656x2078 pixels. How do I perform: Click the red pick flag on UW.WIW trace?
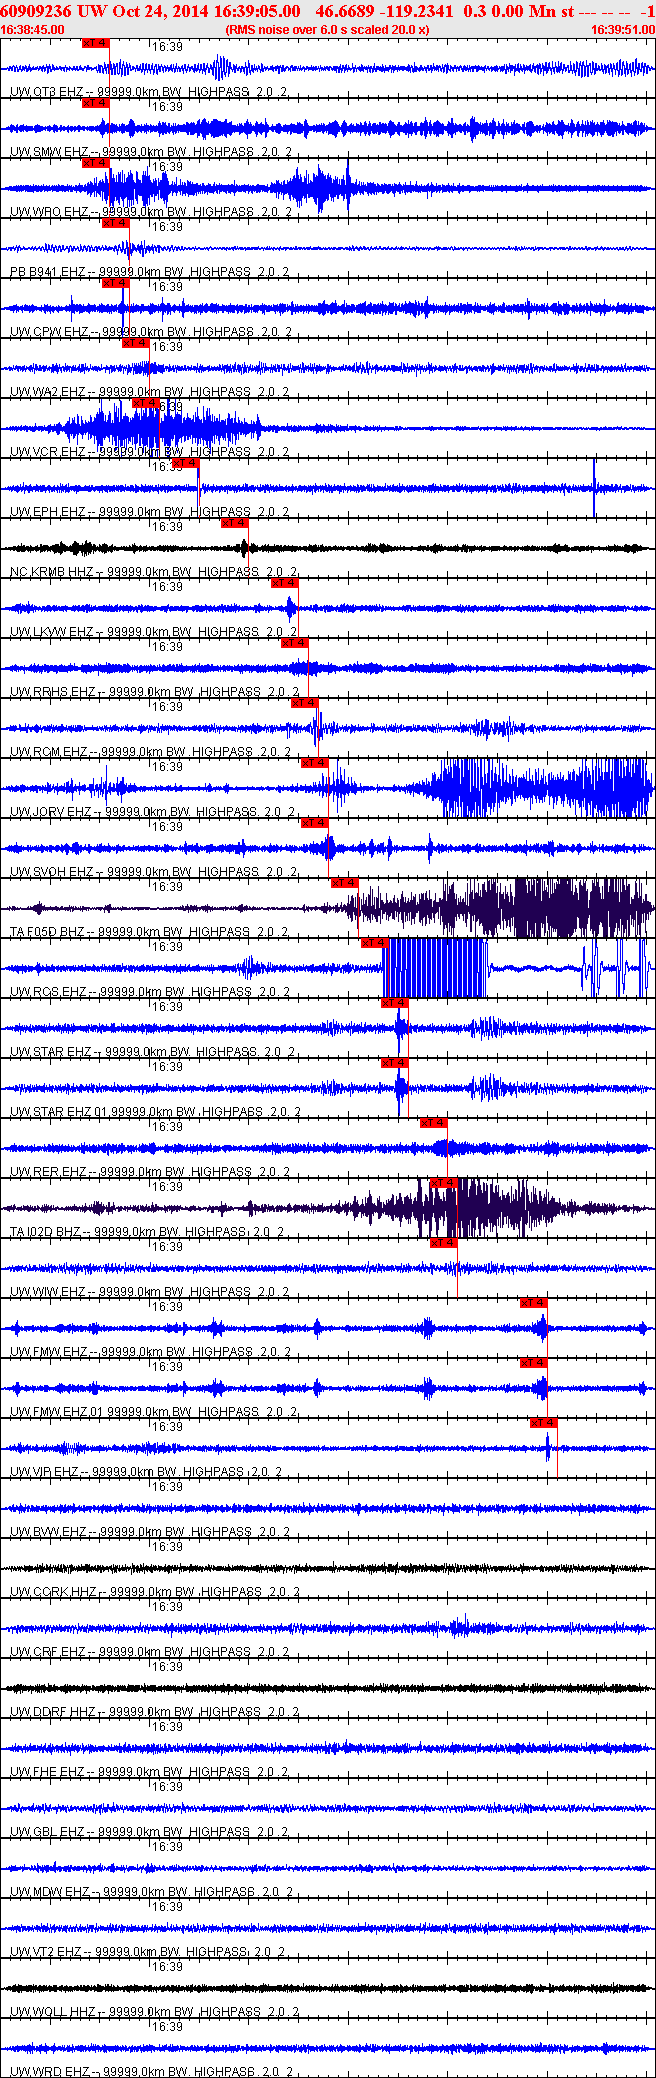(x=444, y=1243)
